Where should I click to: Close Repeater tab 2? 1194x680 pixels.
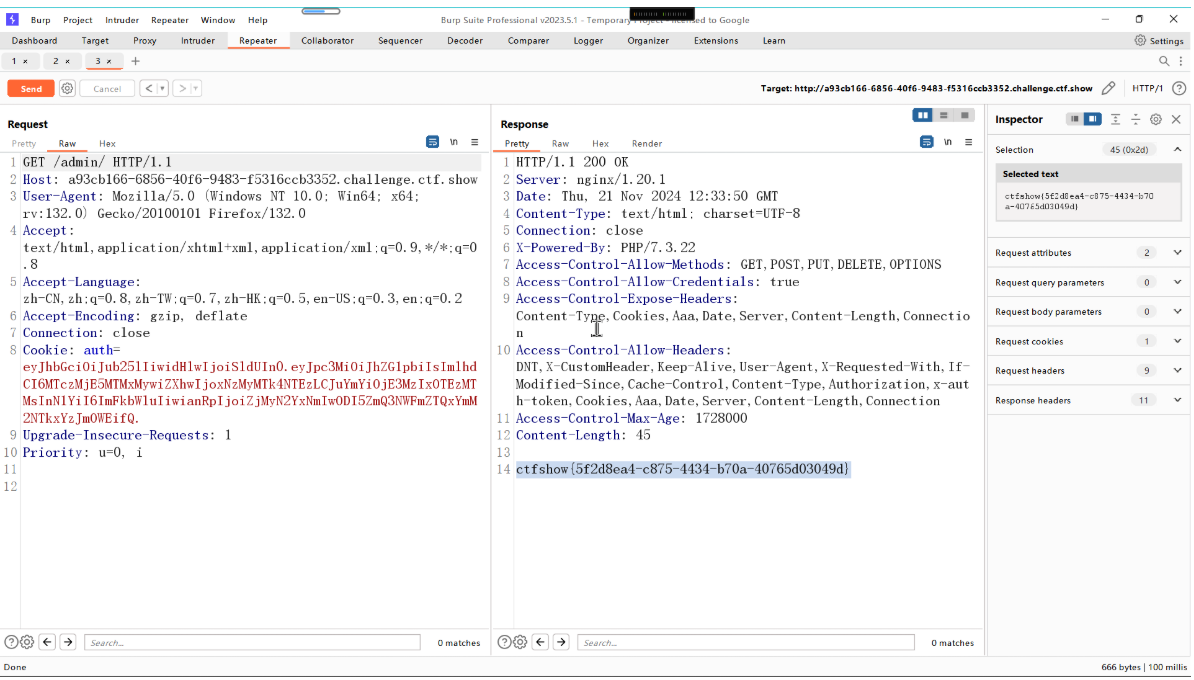(x=67, y=61)
